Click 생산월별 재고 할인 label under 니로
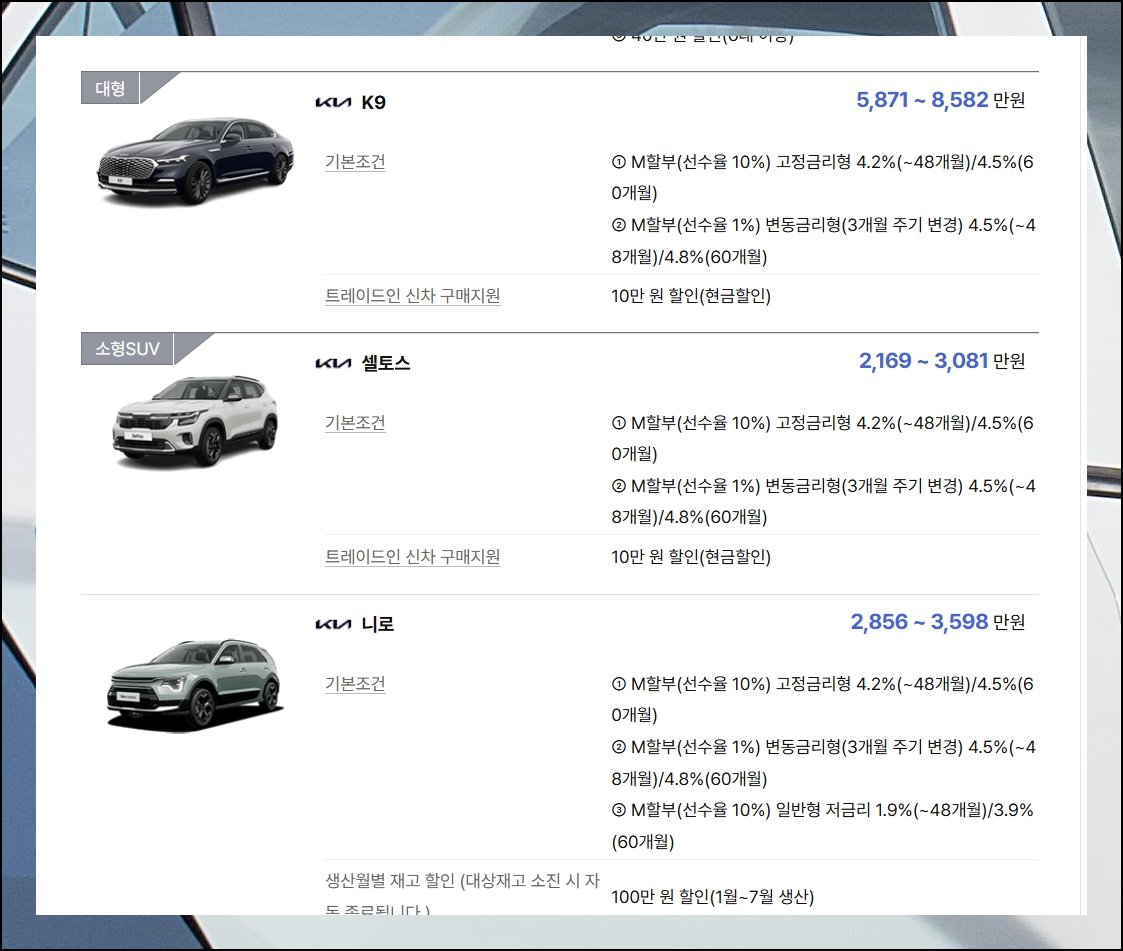Viewport: 1123px width, 951px height. point(462,893)
